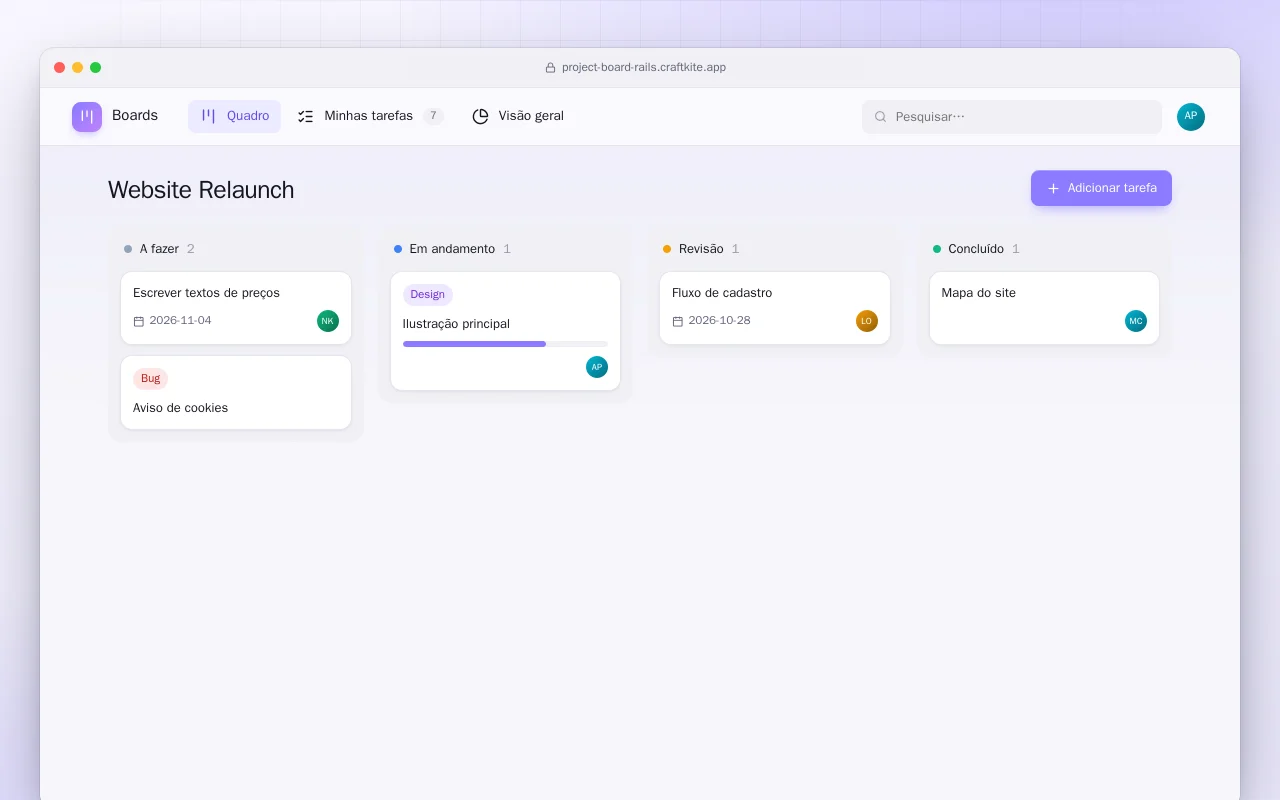Click the Minhas tarefas count badge 7
This screenshot has height=800, width=1280.
(x=433, y=116)
